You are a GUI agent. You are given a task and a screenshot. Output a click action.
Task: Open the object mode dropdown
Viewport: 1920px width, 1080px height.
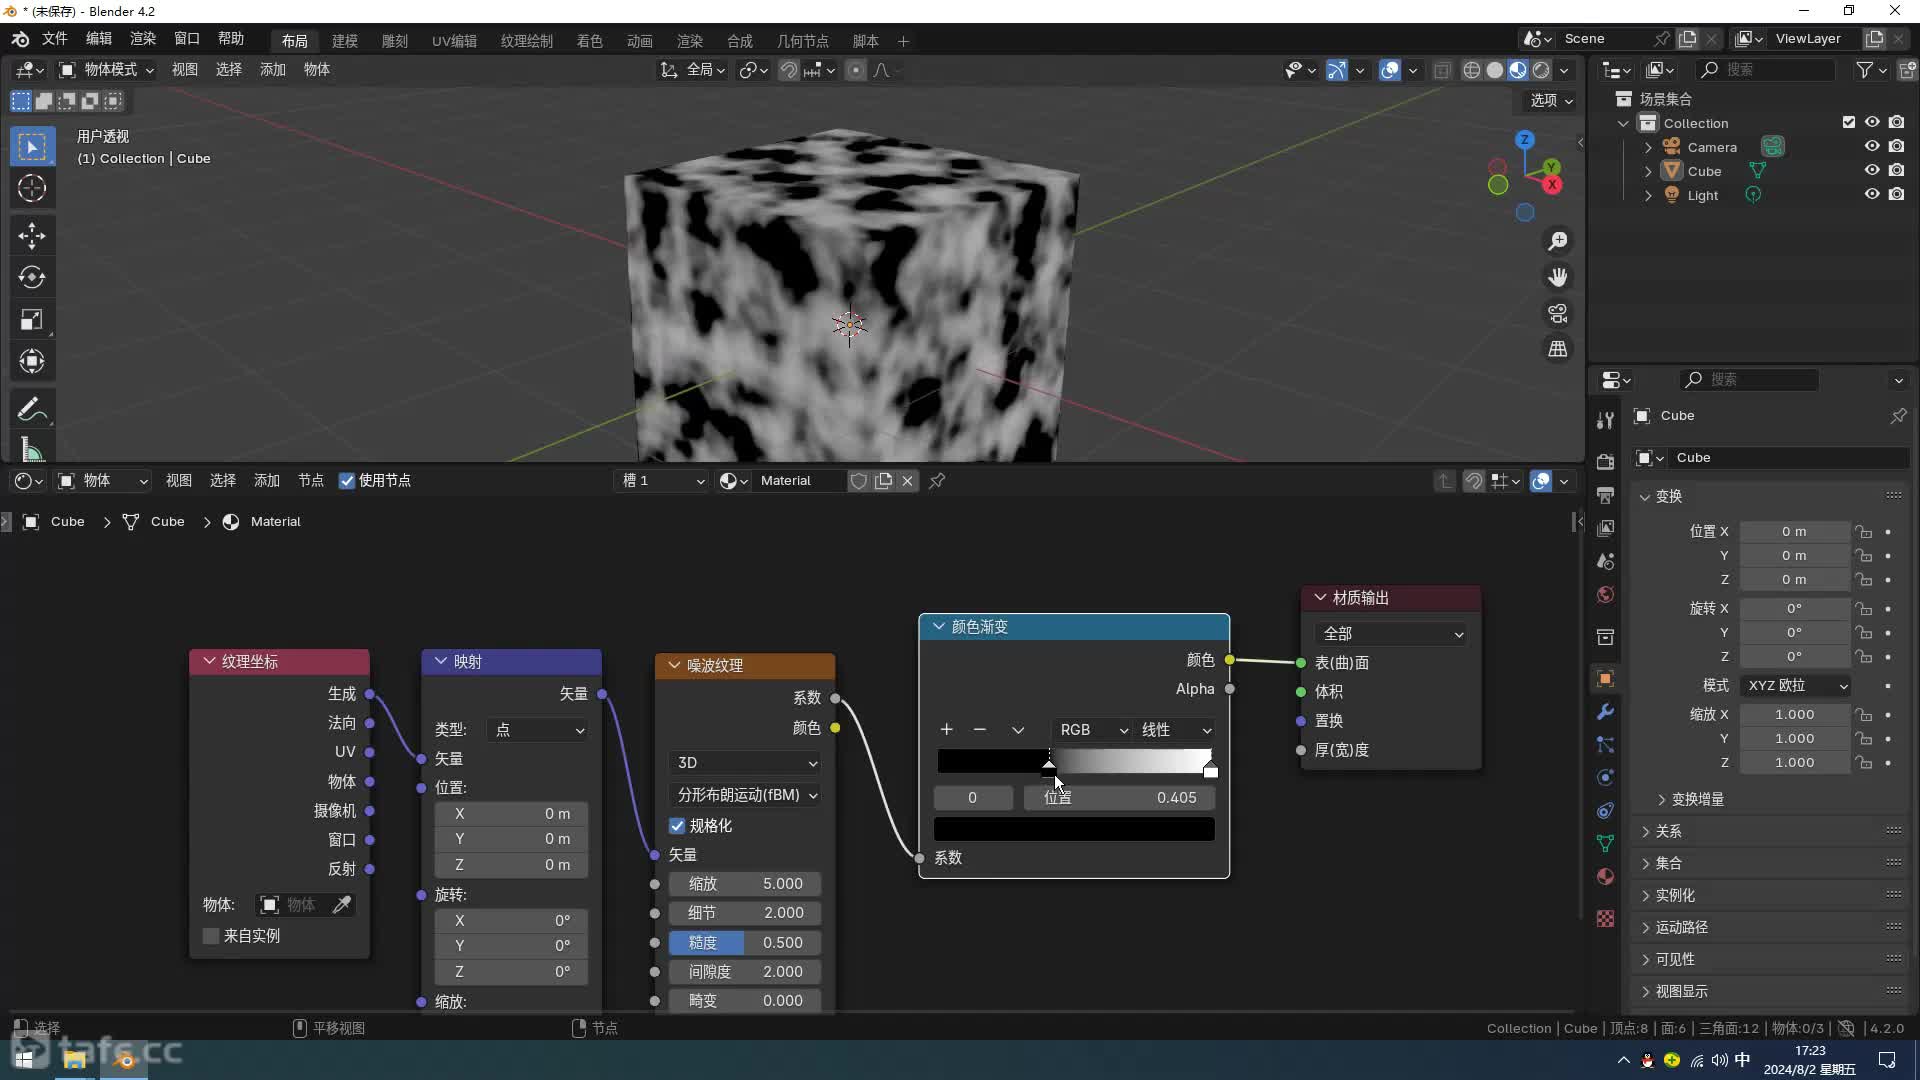tap(106, 70)
